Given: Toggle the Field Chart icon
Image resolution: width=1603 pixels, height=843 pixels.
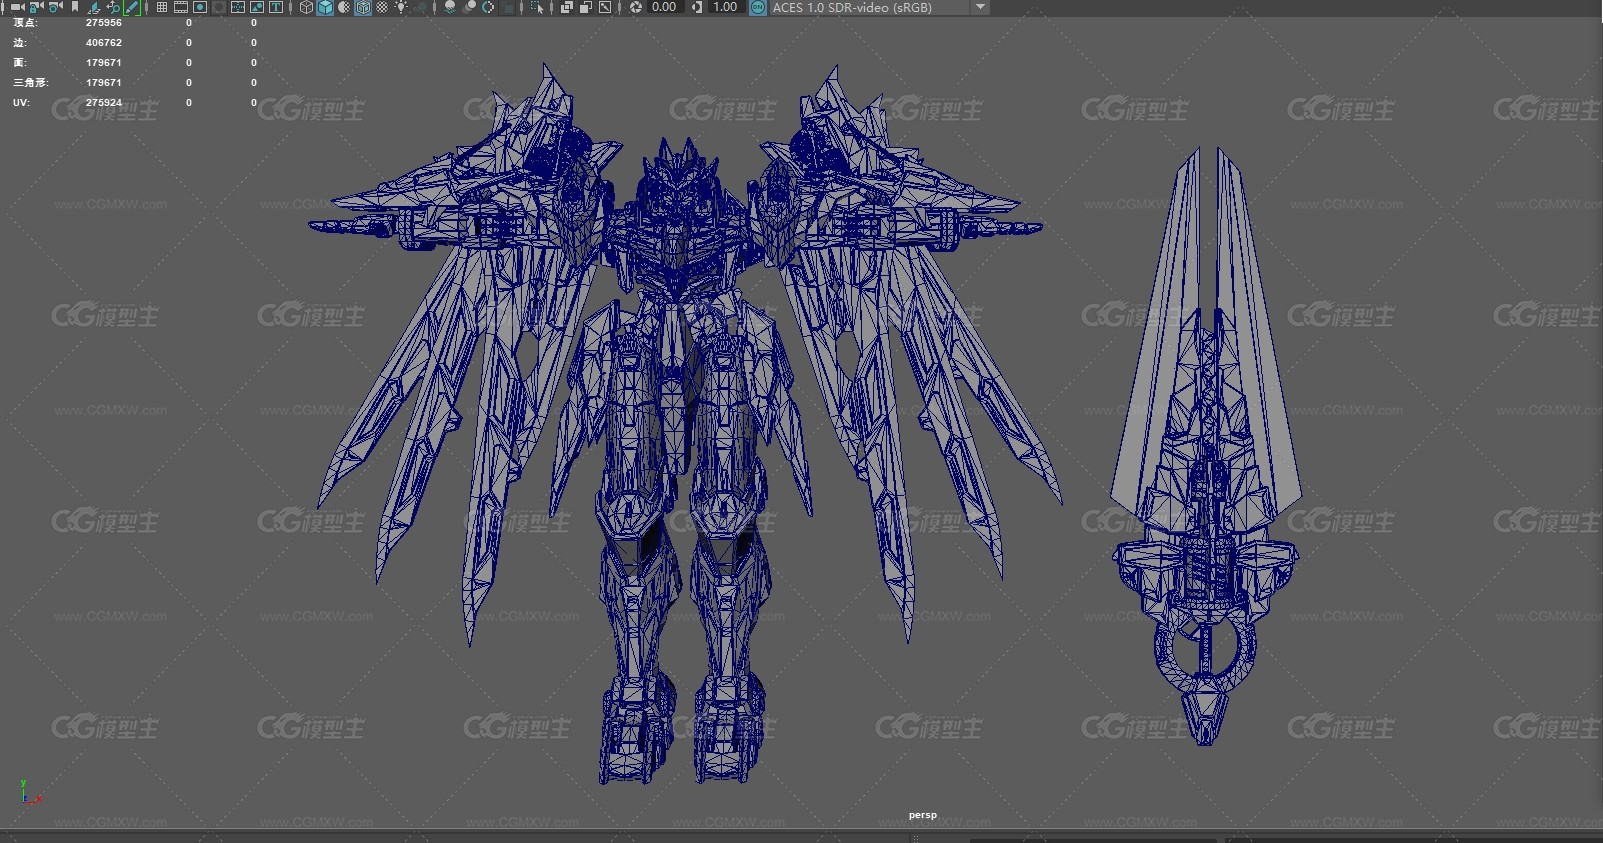Looking at the screenshot, I should click(x=238, y=7).
